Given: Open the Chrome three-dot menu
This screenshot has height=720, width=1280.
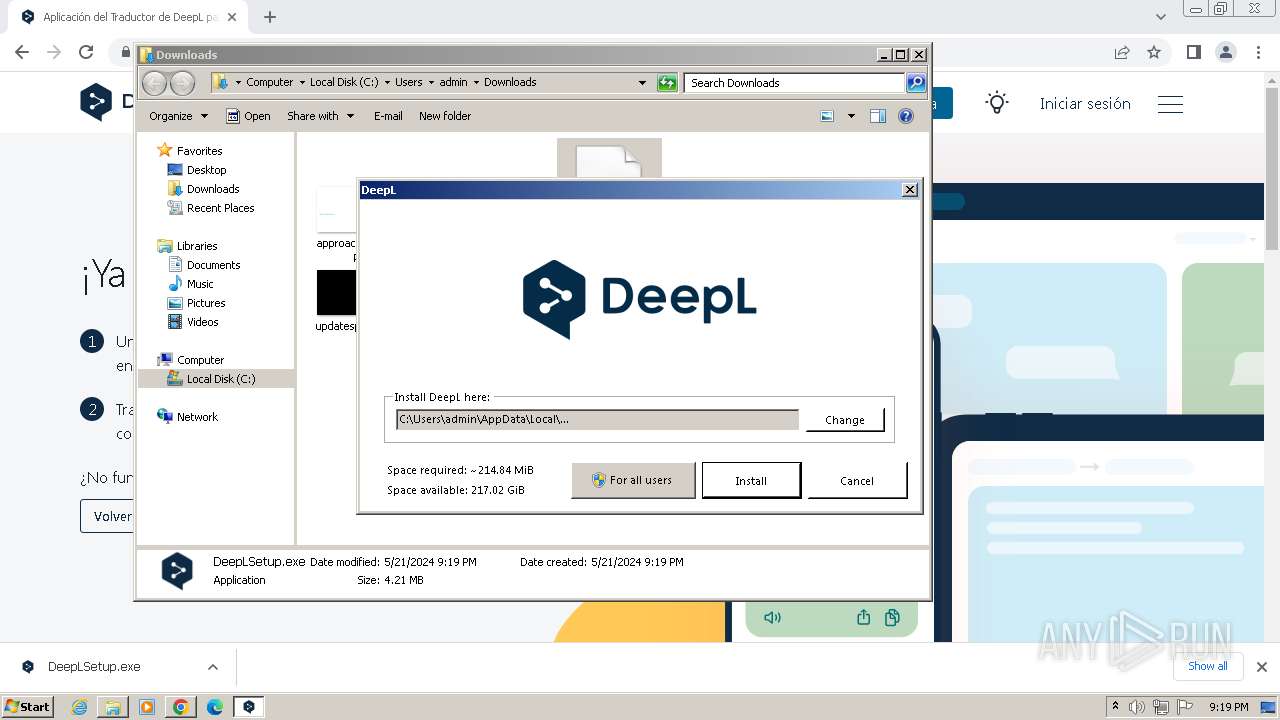Looking at the screenshot, I should click(1256, 52).
